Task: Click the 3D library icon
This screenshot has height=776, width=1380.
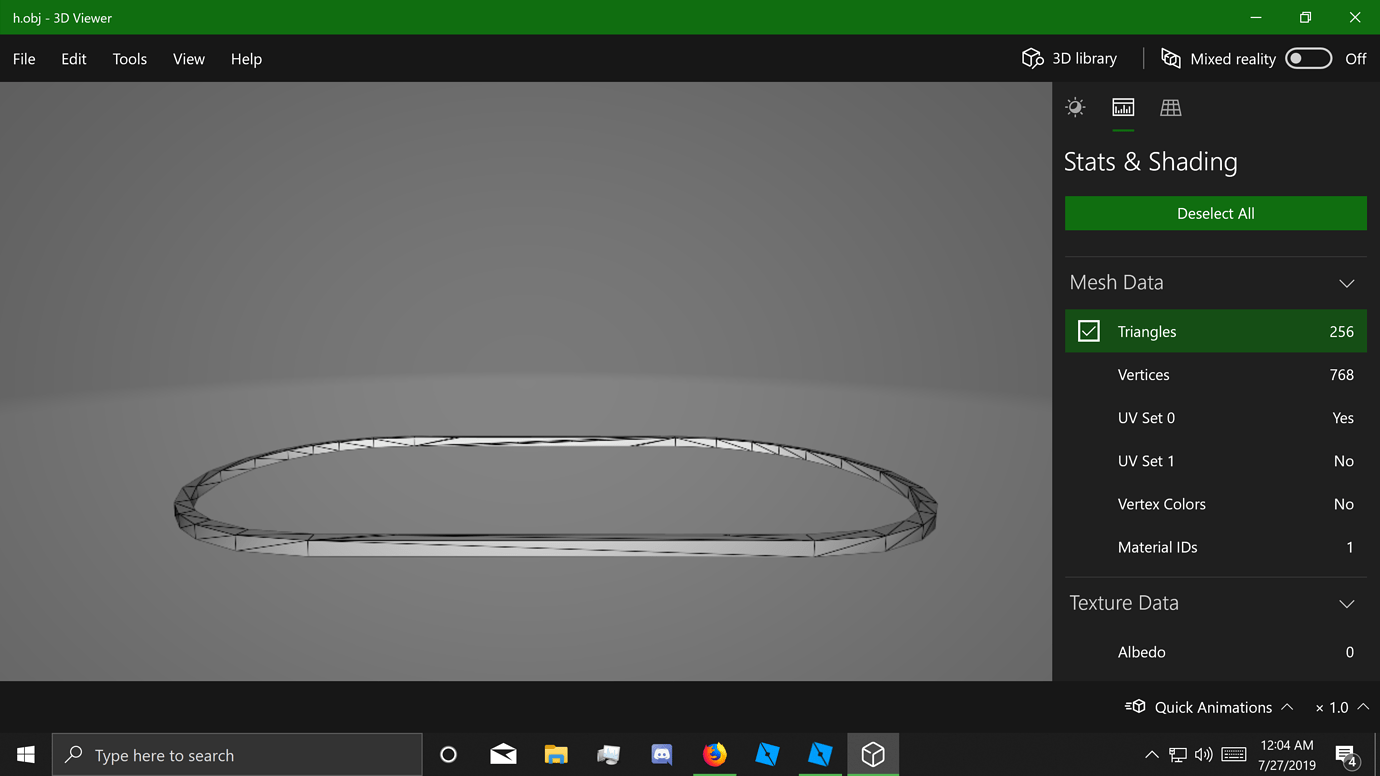Action: pos(1032,58)
